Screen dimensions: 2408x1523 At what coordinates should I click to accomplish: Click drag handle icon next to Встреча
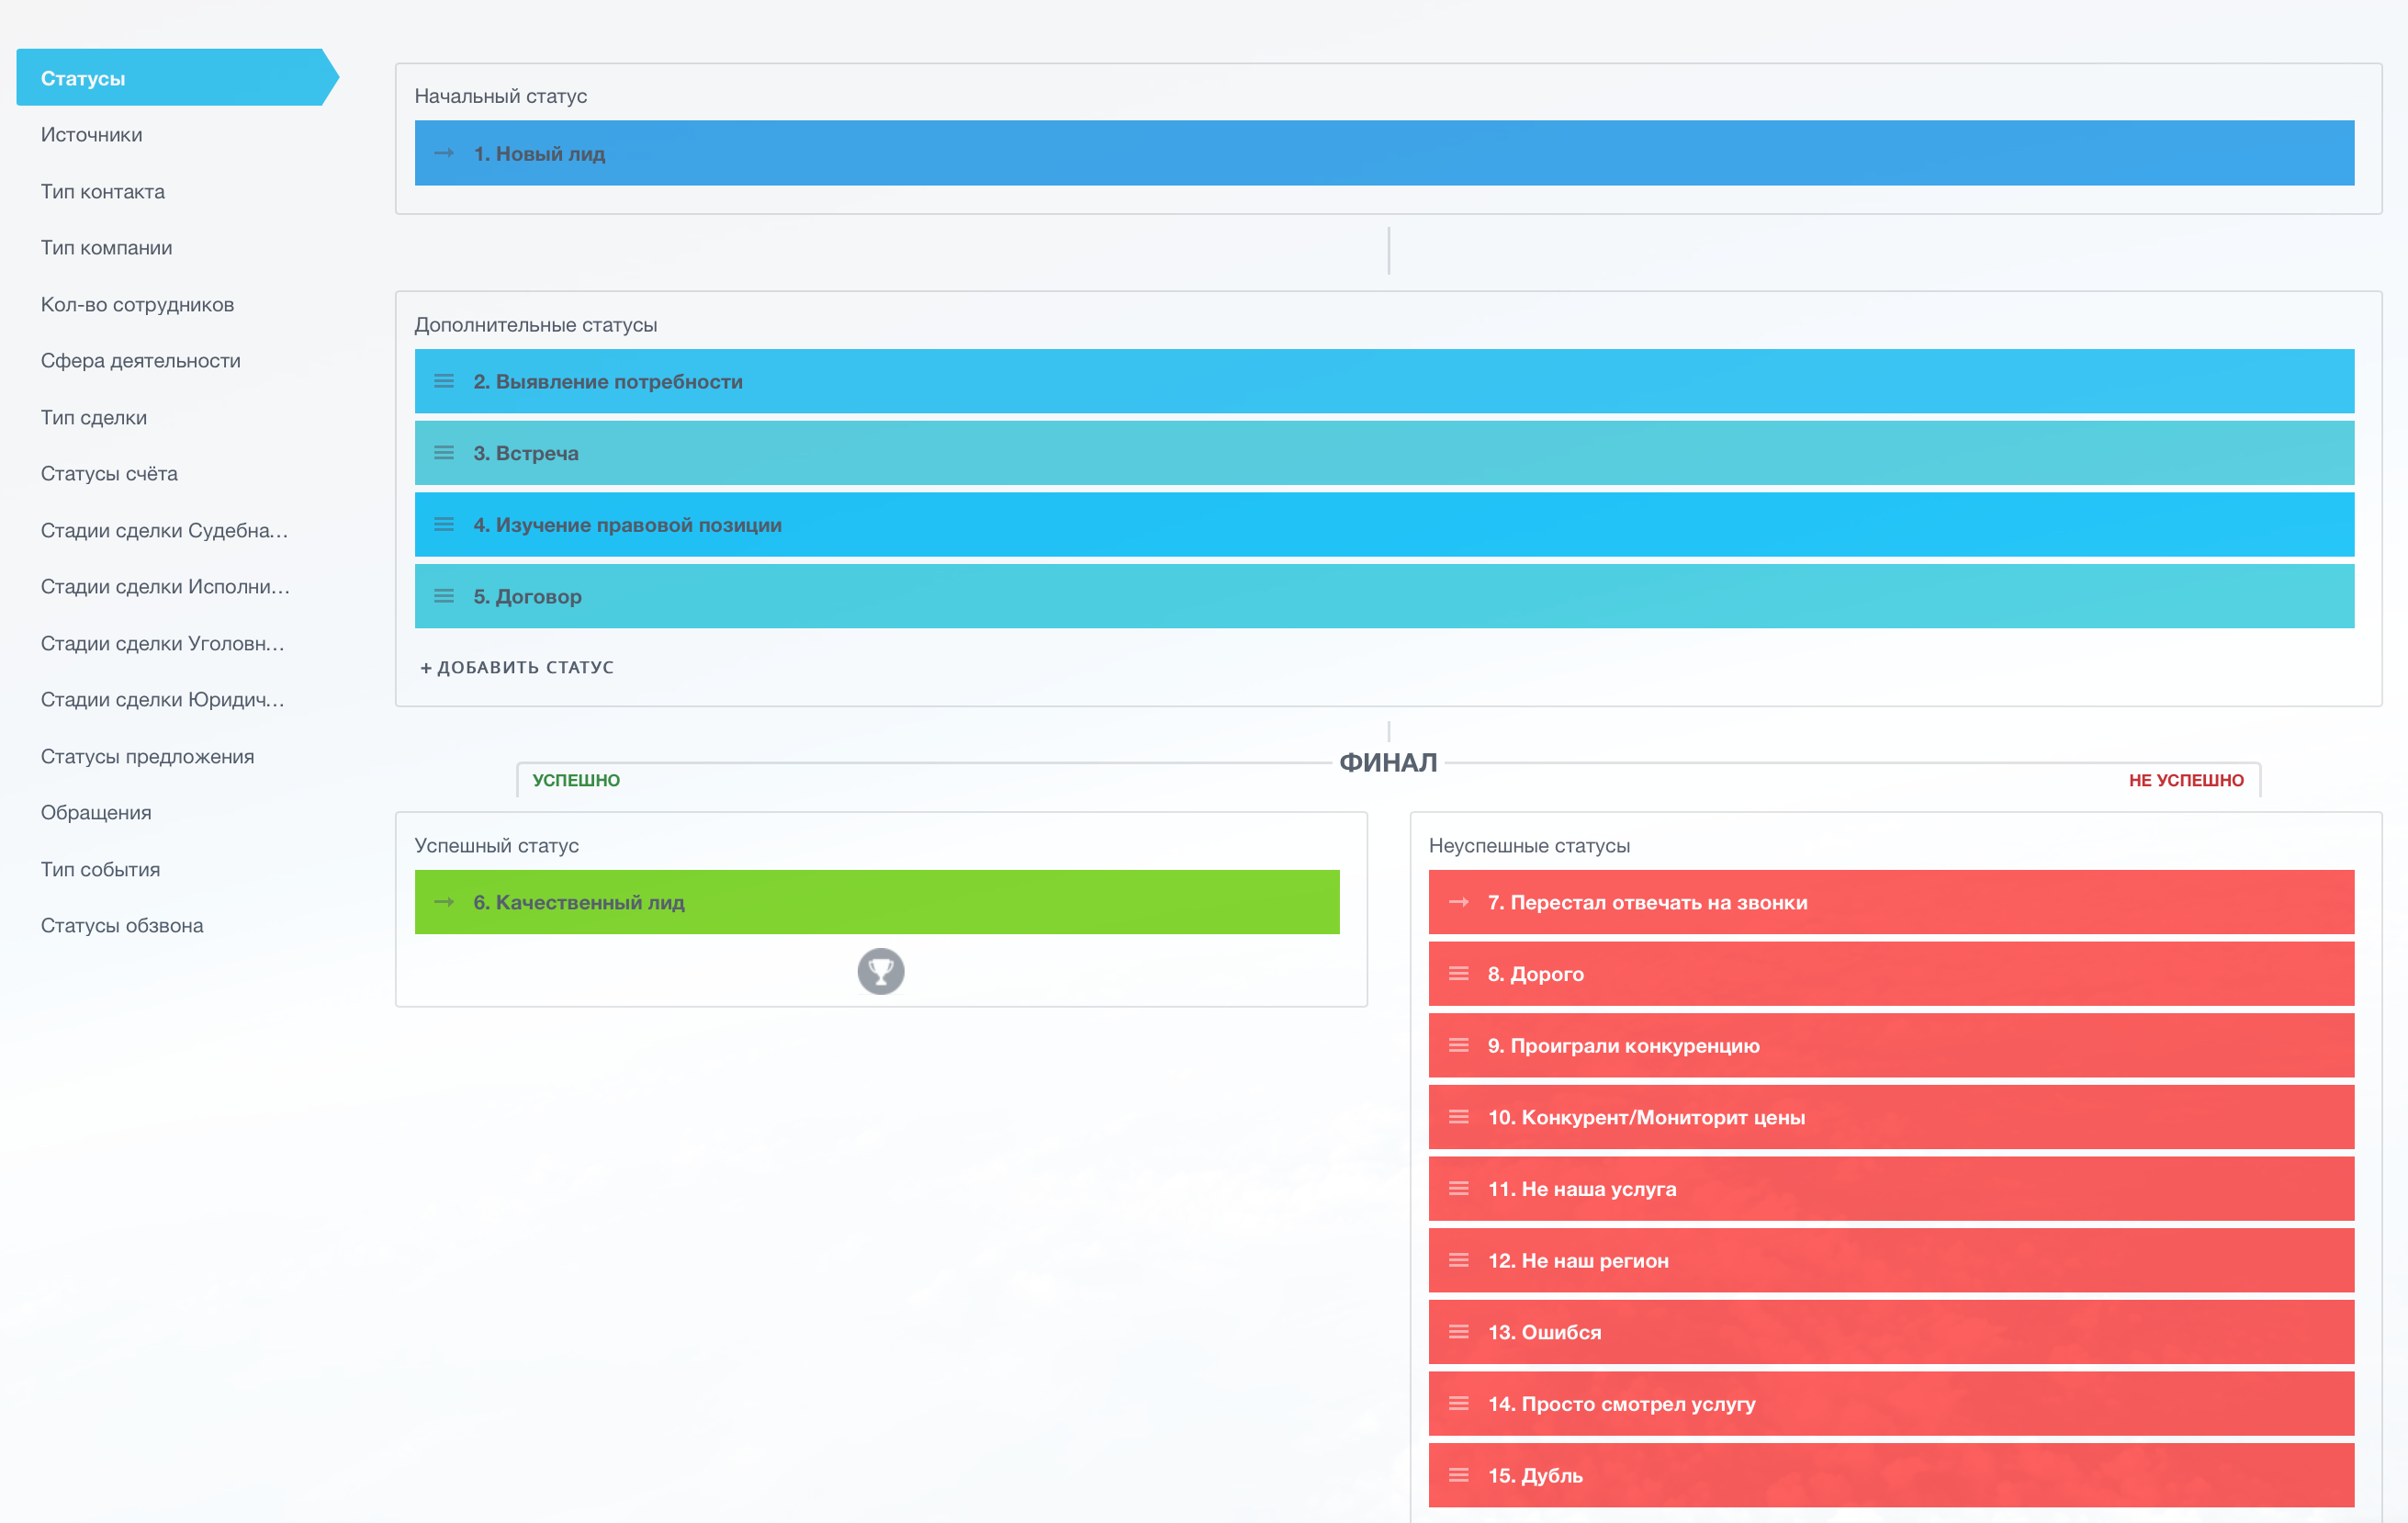point(444,453)
